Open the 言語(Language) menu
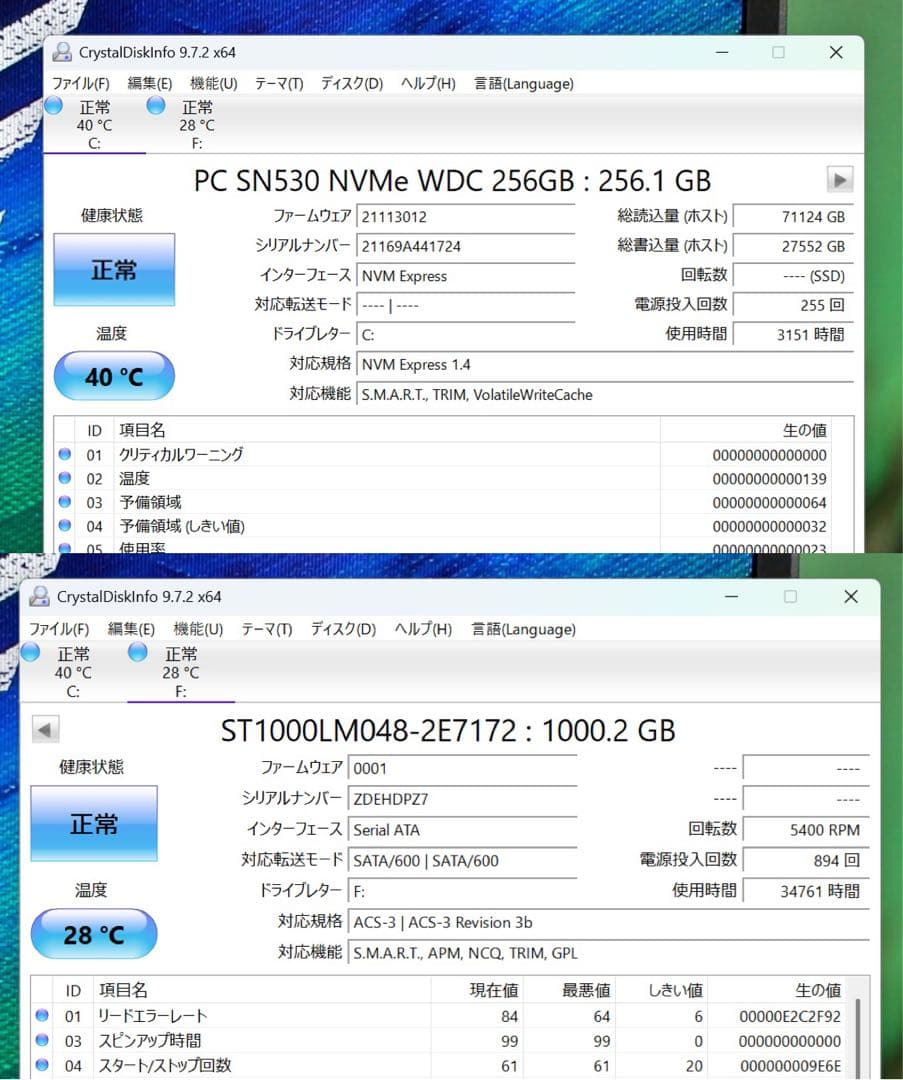Viewport: 903px width, 1080px height. point(523,84)
